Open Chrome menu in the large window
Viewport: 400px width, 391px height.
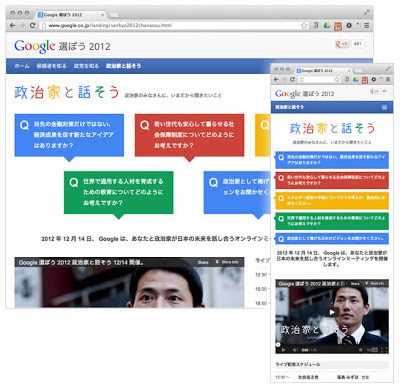click(x=367, y=25)
